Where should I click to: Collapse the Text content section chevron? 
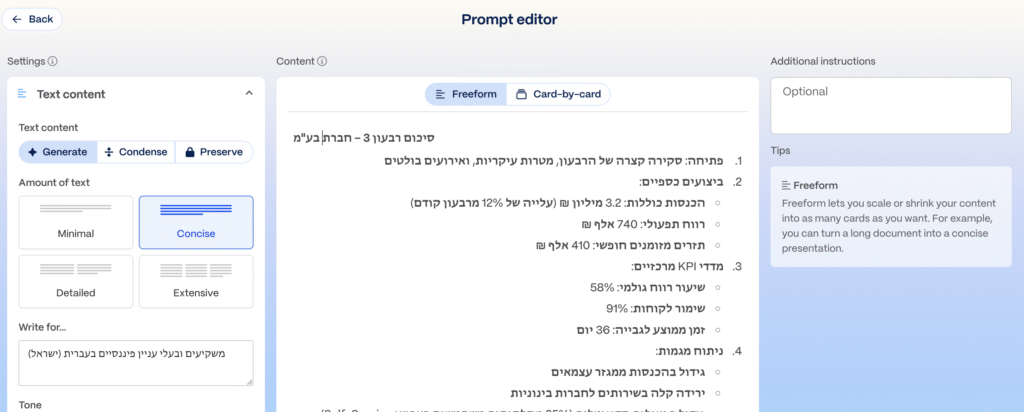click(248, 94)
